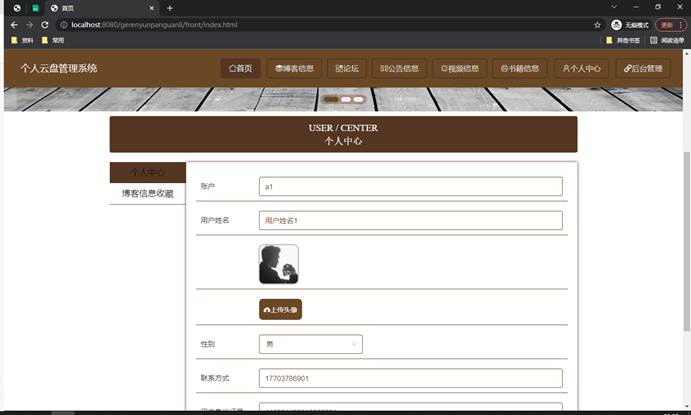Click the browser update button

tap(667, 25)
